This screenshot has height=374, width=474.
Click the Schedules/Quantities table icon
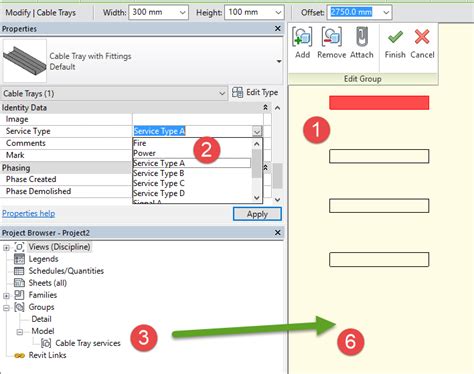19,271
